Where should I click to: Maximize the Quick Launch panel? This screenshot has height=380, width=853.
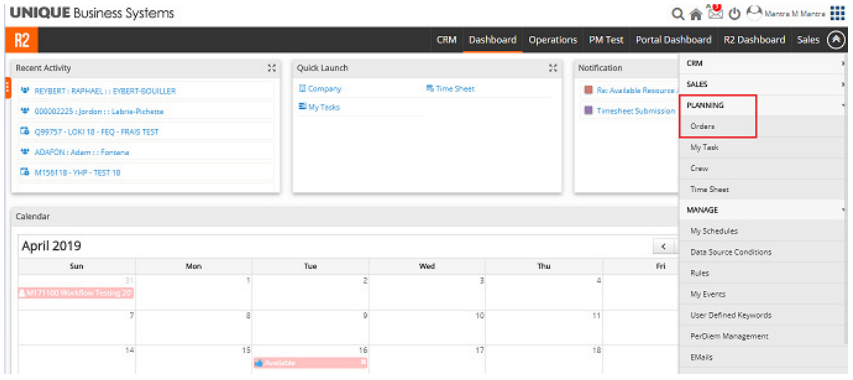pyautogui.click(x=553, y=68)
